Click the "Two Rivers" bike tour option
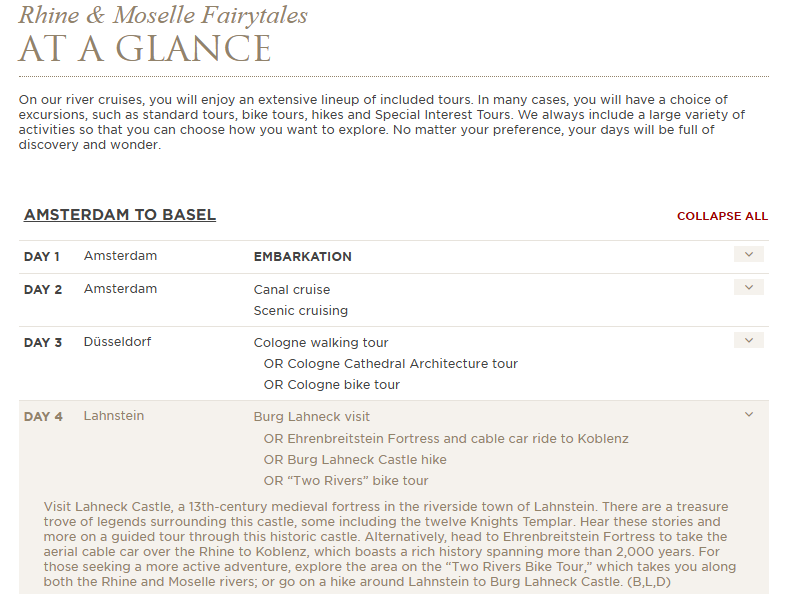Image resolution: width=811 pixels, height=594 pixels. pyautogui.click(x=346, y=481)
